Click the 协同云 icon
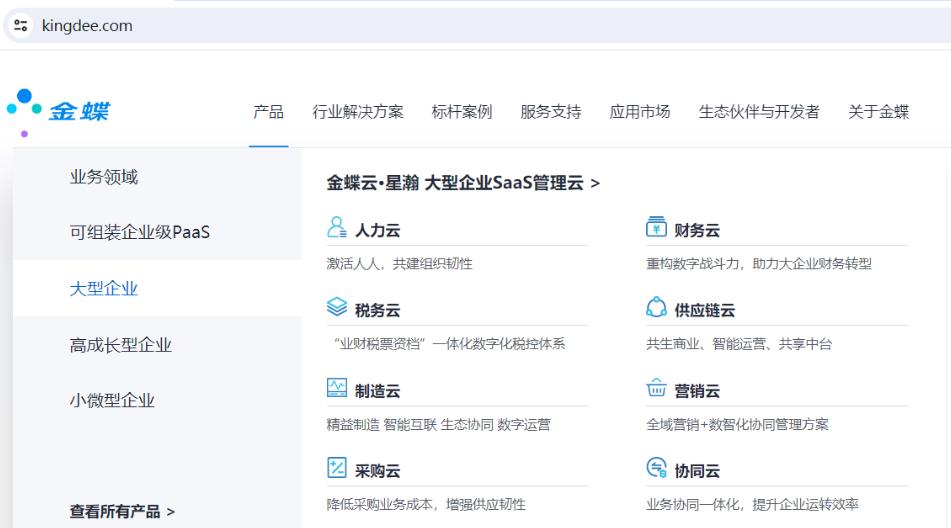951x528 pixels. (x=656, y=467)
